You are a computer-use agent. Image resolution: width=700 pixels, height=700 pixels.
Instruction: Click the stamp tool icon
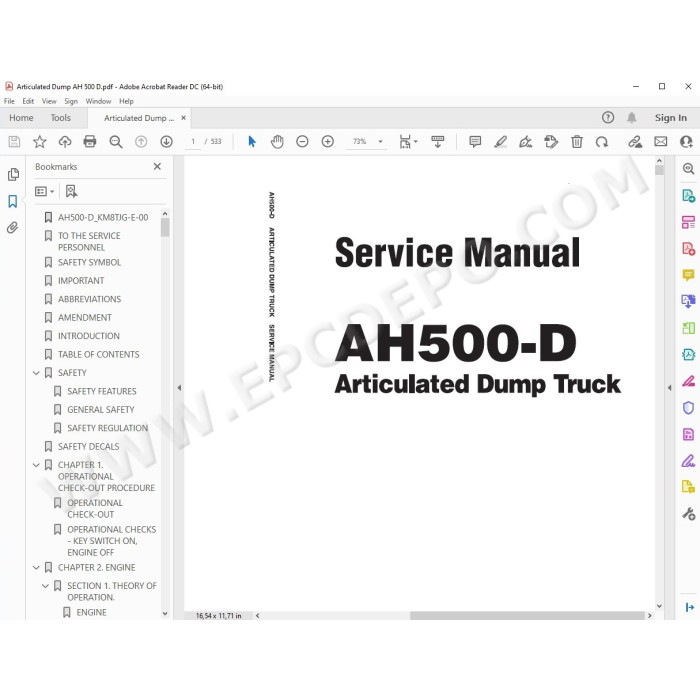[x=551, y=142]
